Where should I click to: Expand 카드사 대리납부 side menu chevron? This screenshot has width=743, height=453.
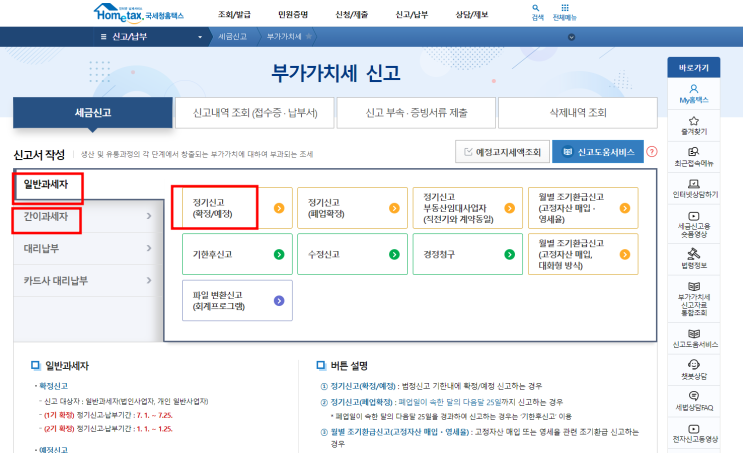(x=149, y=280)
